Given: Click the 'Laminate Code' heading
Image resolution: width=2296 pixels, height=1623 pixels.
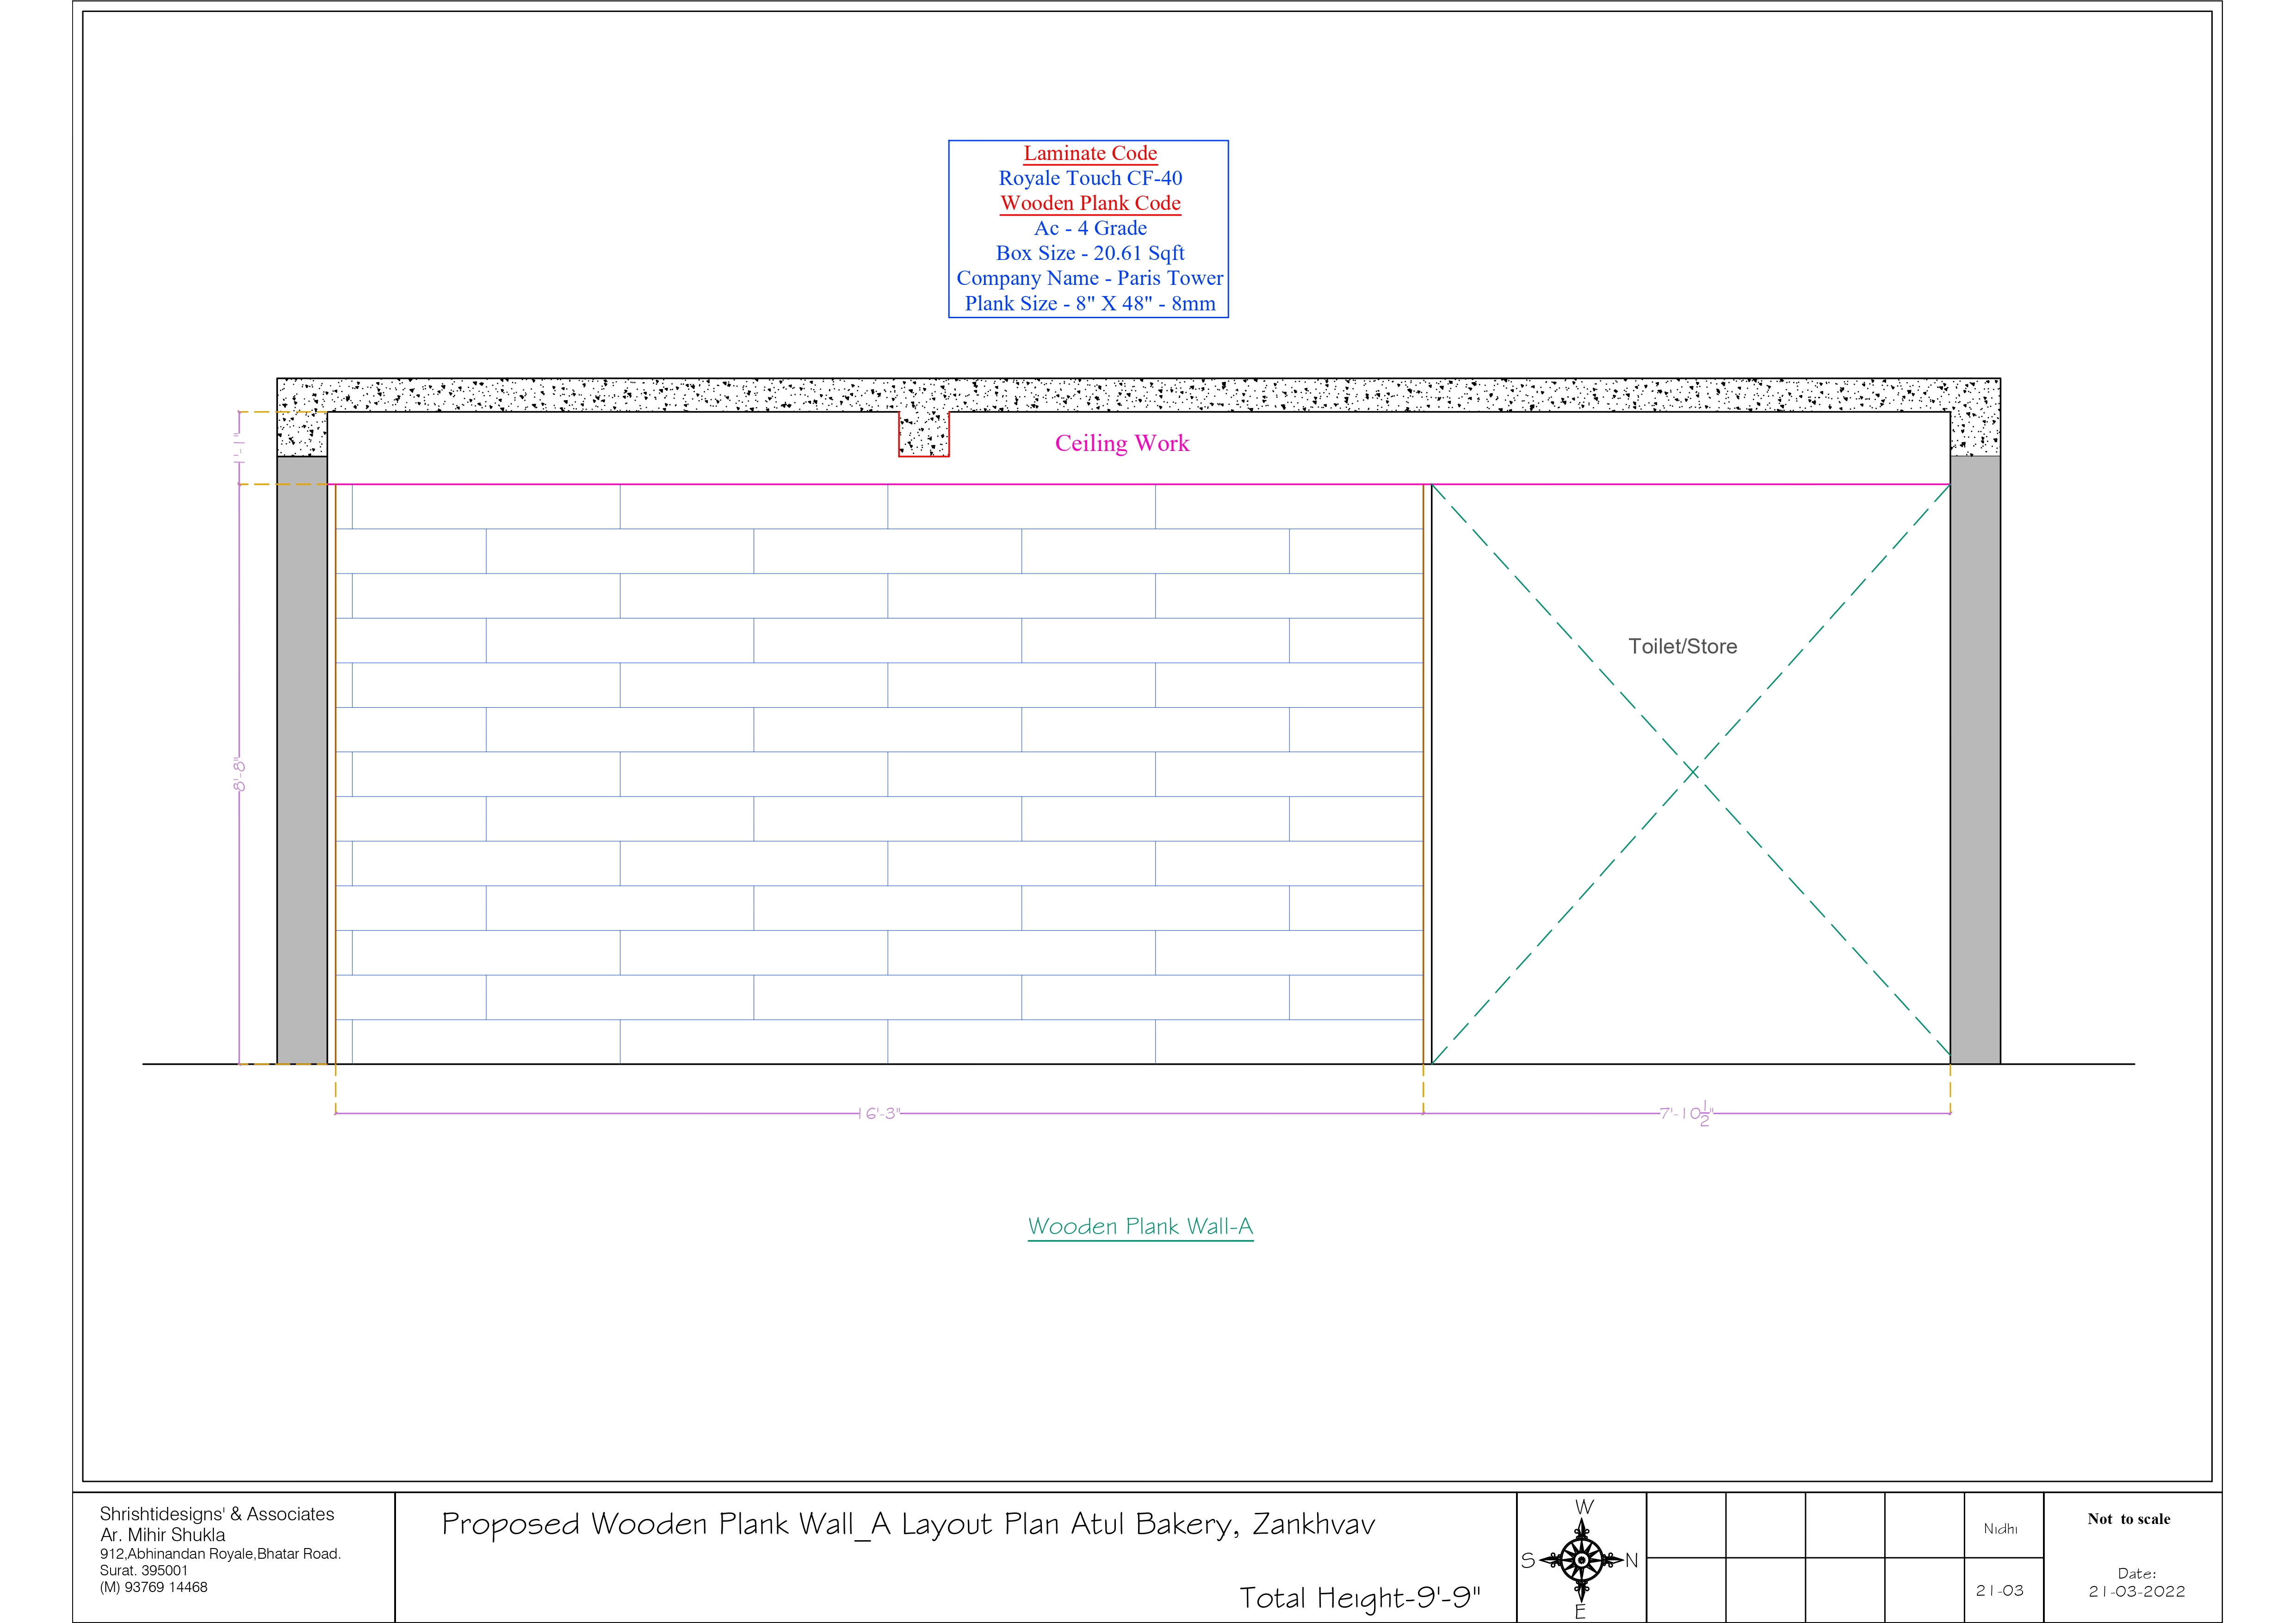Looking at the screenshot, I should pos(1090,153).
